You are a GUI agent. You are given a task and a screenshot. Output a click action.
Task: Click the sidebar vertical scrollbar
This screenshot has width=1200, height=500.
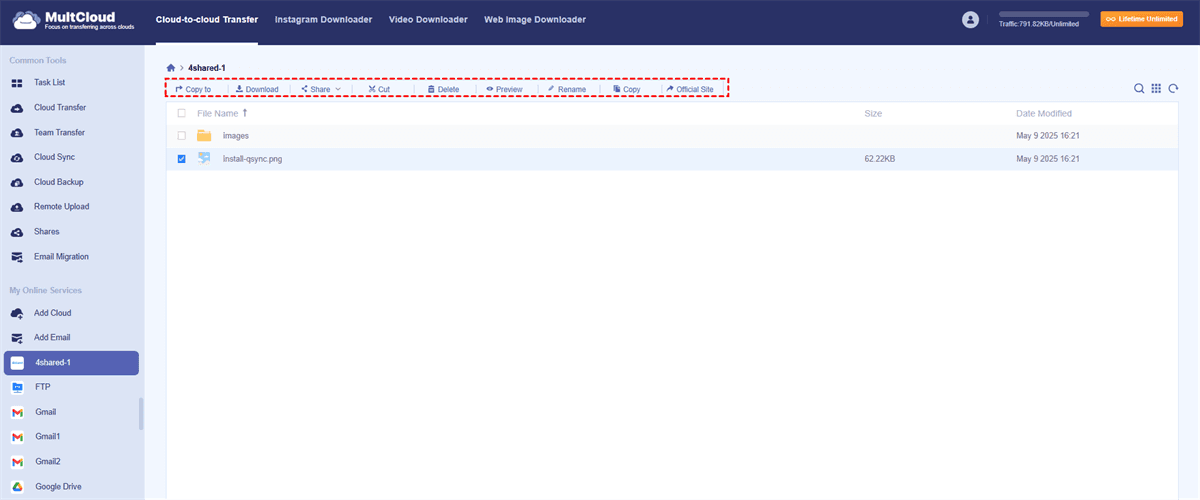[x=141, y=413]
